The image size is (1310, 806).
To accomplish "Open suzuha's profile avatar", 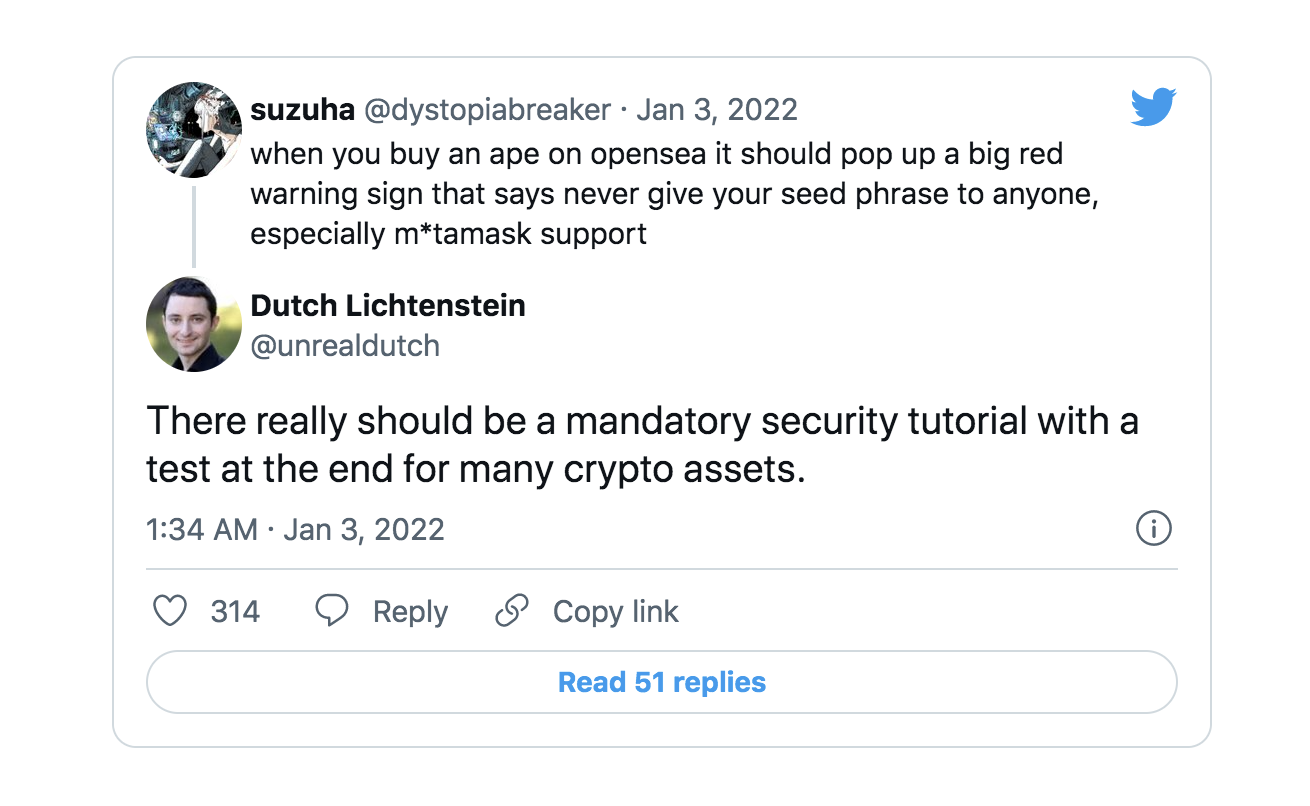I will tap(194, 131).
